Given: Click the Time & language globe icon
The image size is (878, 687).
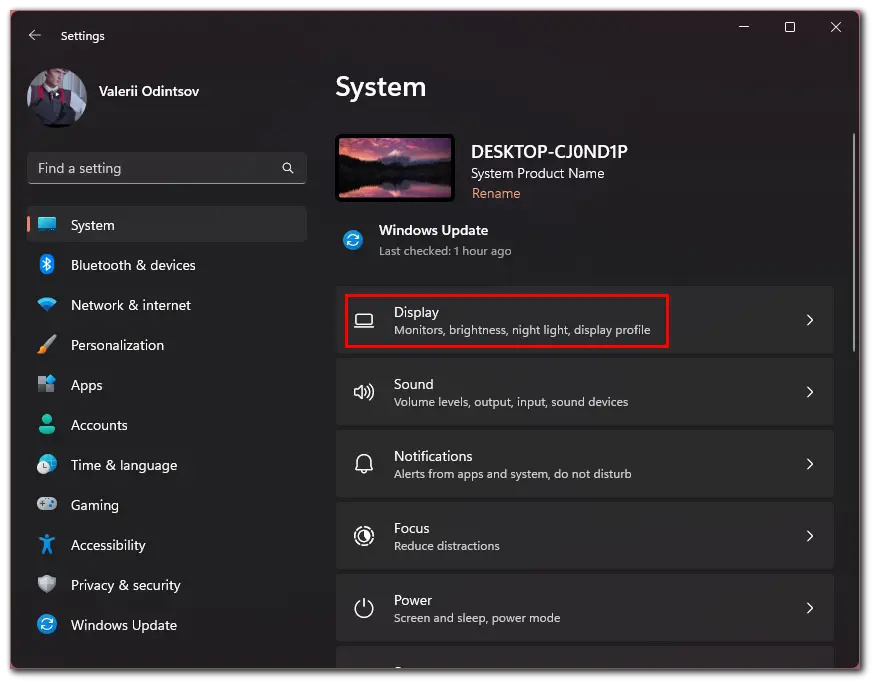Looking at the screenshot, I should point(47,464).
